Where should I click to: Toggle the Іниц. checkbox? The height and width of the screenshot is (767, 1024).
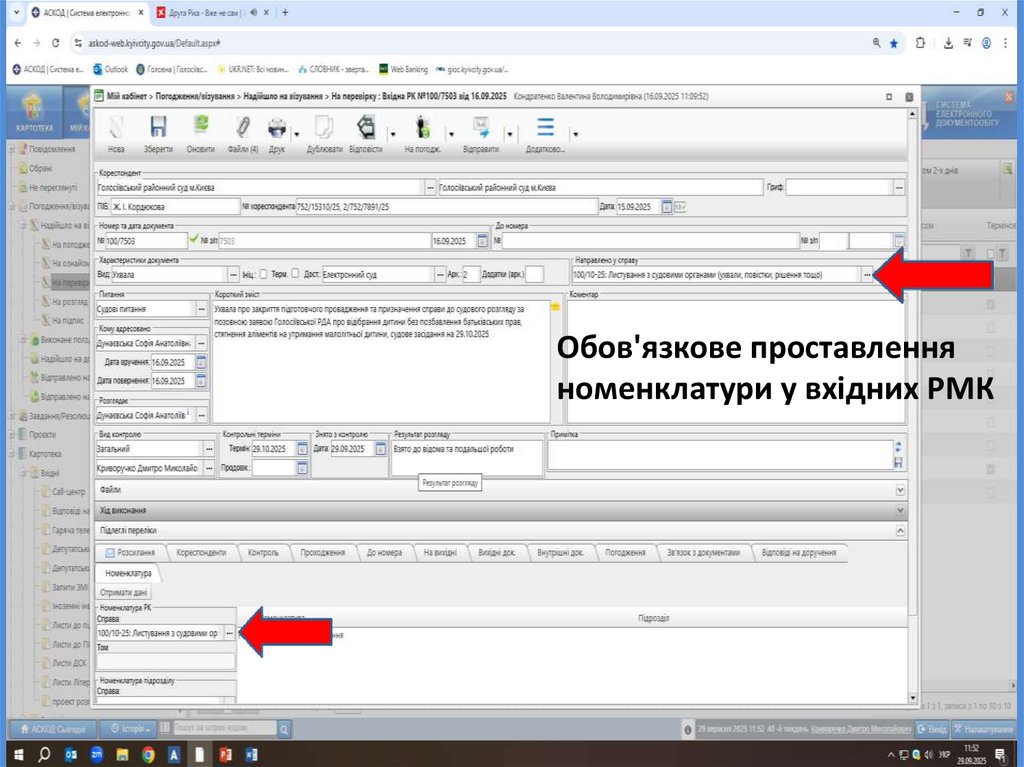tap(263, 274)
